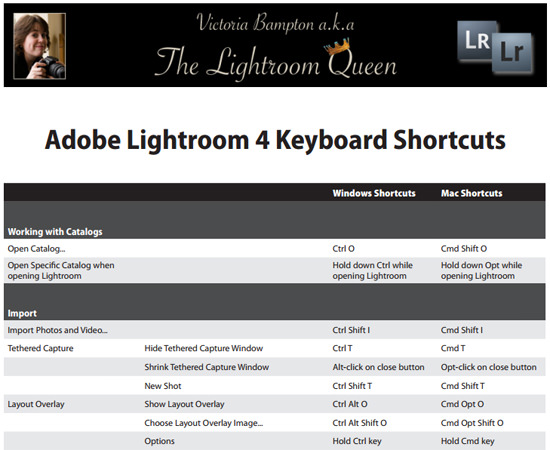Click Open Specific Catalog when opening Lightroom
Image resolution: width=550 pixels, height=450 pixels.
tap(61, 270)
